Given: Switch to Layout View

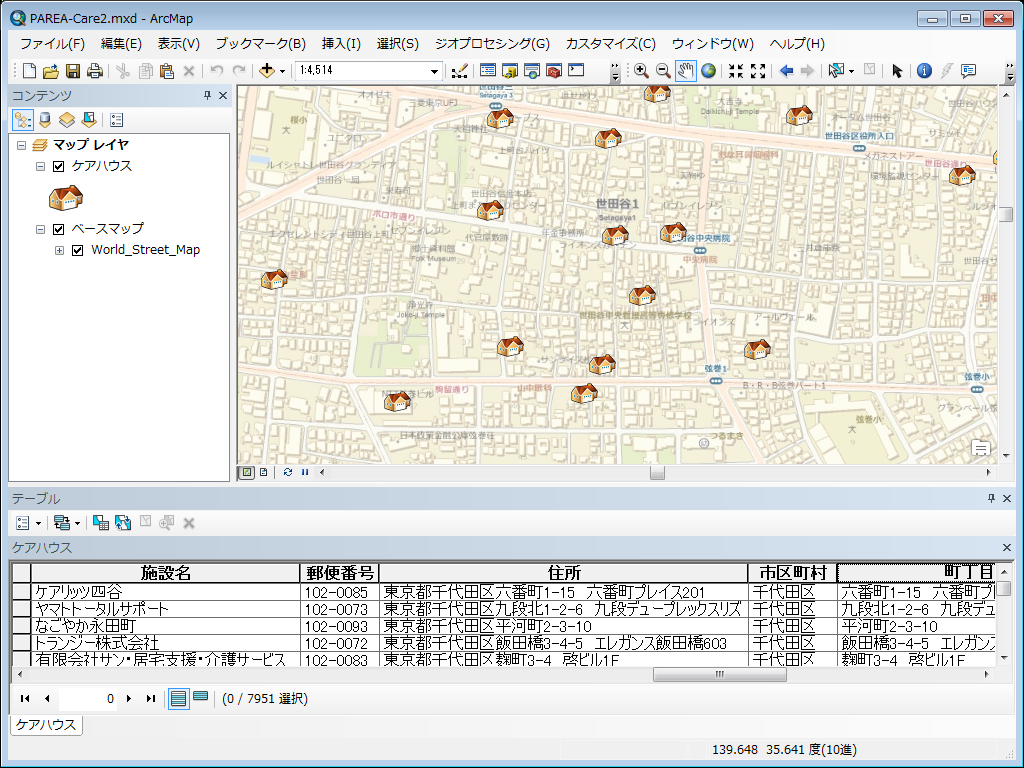Looking at the screenshot, I should (263, 472).
